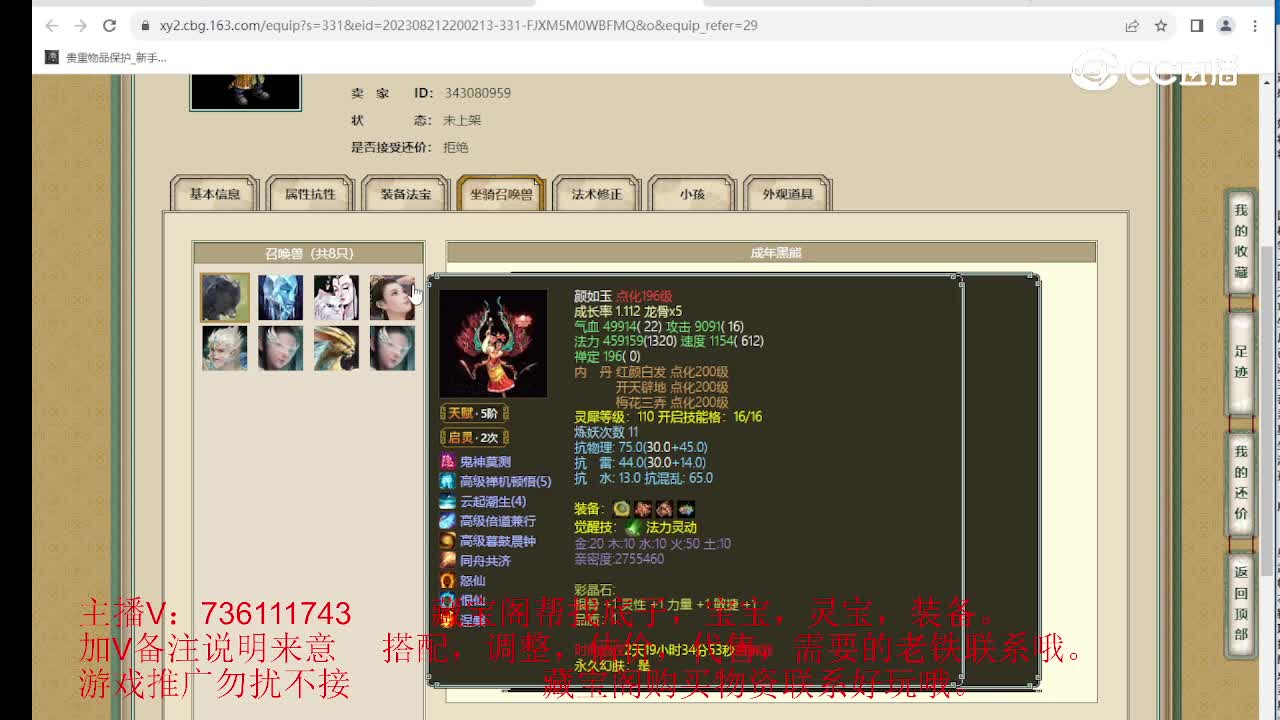Viewport: 1280px width, 720px height.
Task: Select the white spiky-haired summon portrait
Action: tap(225, 348)
